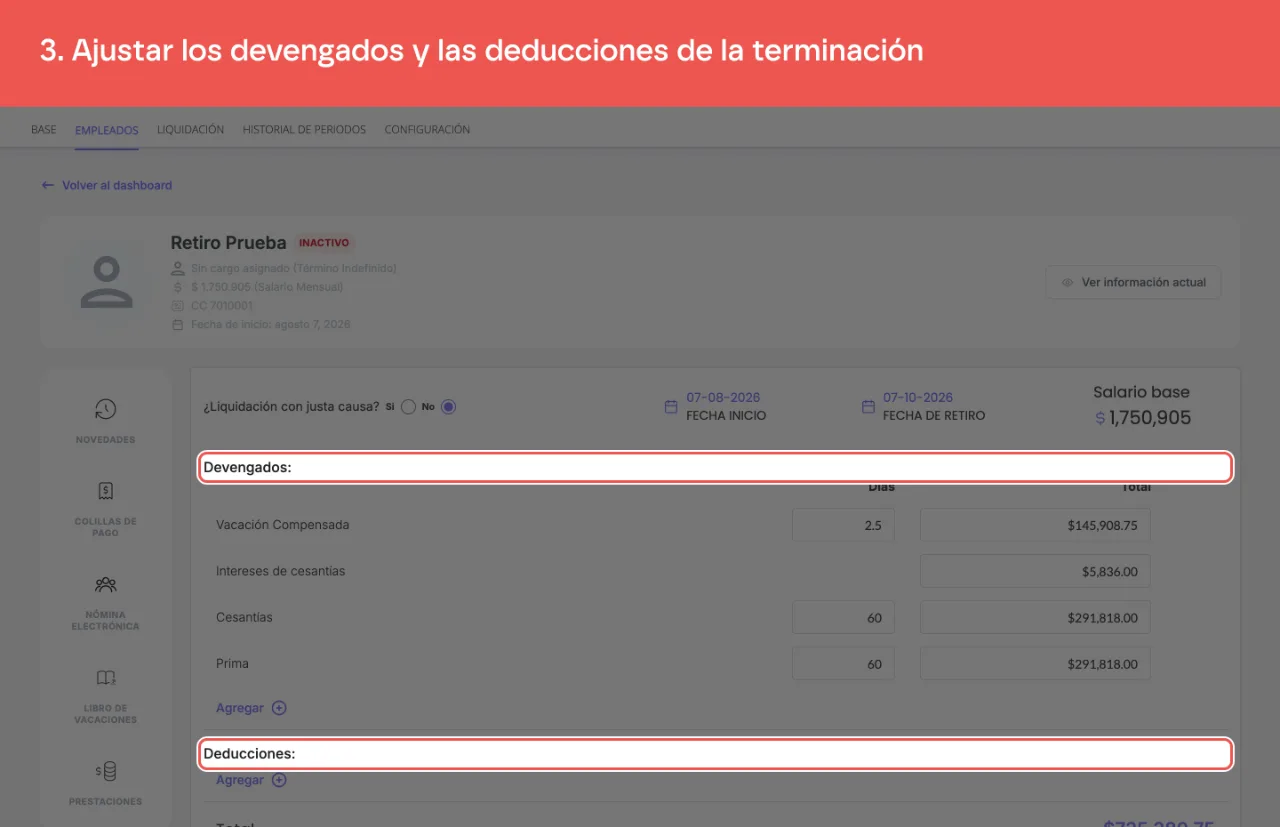
Task: Click Ver información actual button
Action: click(1133, 282)
